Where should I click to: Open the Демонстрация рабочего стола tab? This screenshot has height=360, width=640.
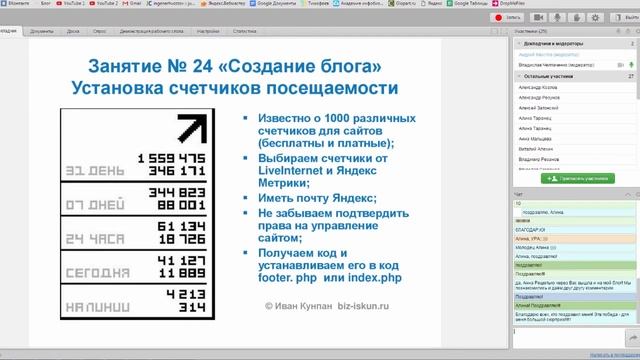point(151,31)
